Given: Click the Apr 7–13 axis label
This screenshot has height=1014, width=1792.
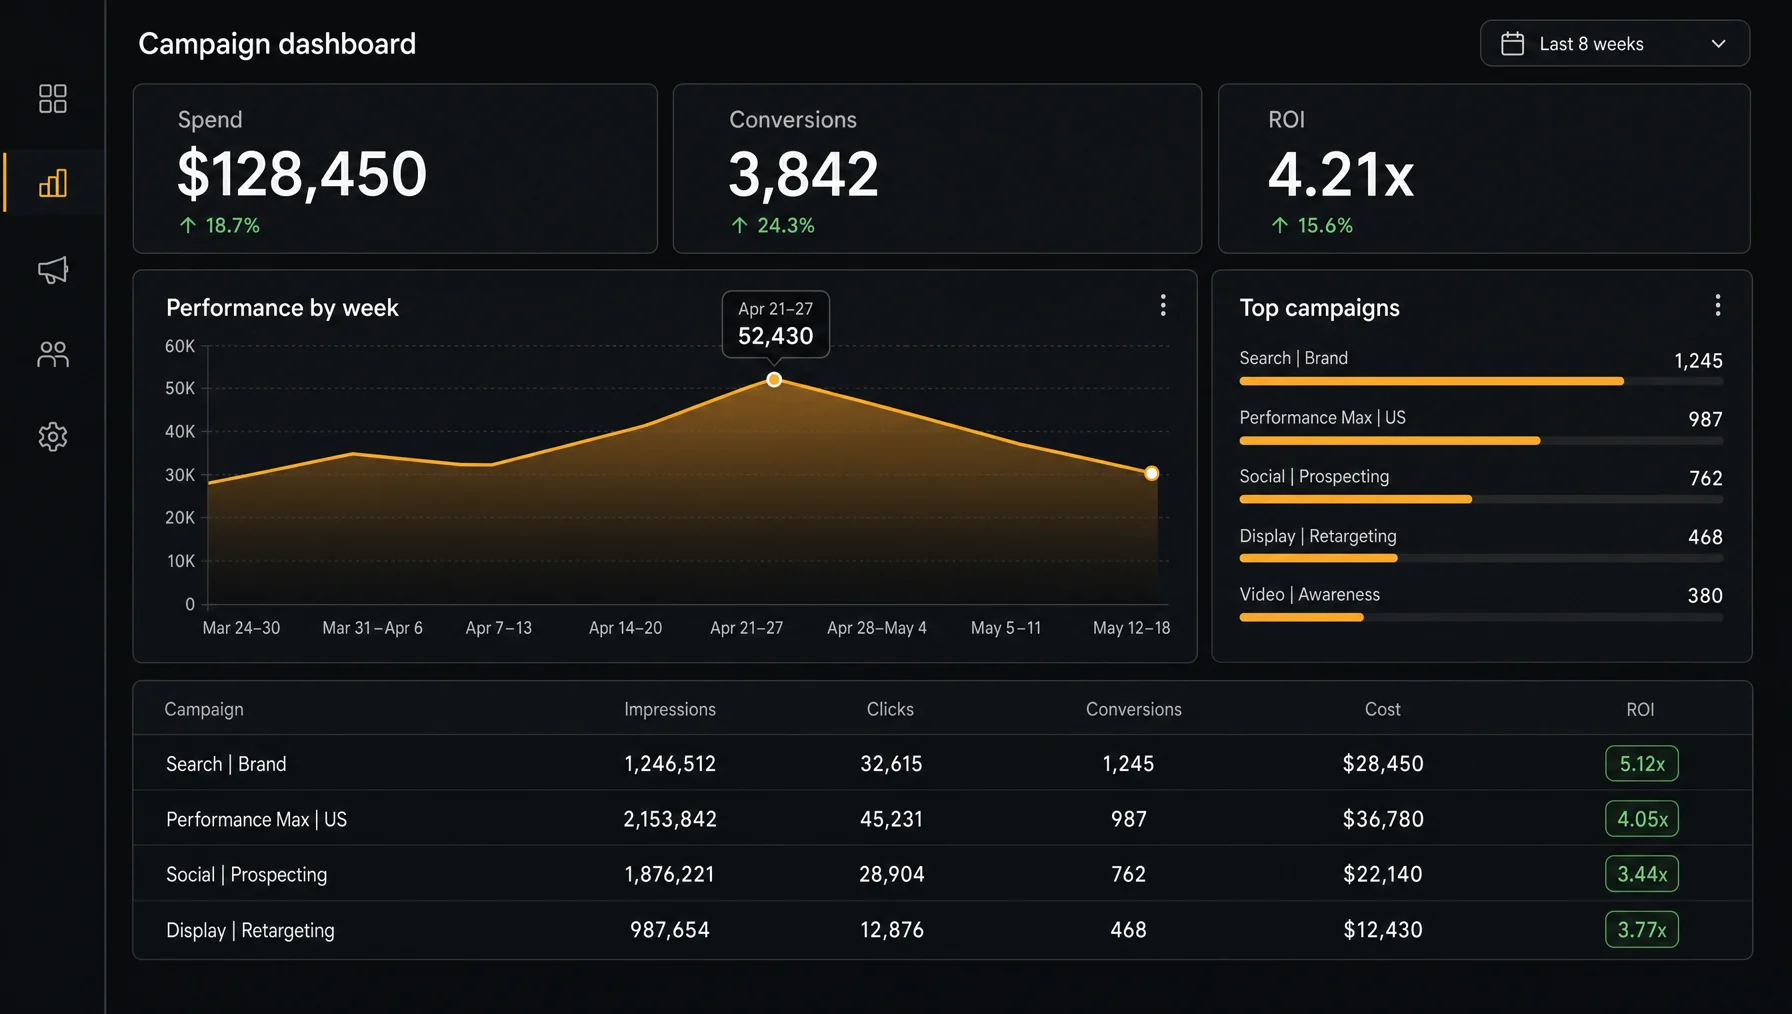Looking at the screenshot, I should [498, 628].
